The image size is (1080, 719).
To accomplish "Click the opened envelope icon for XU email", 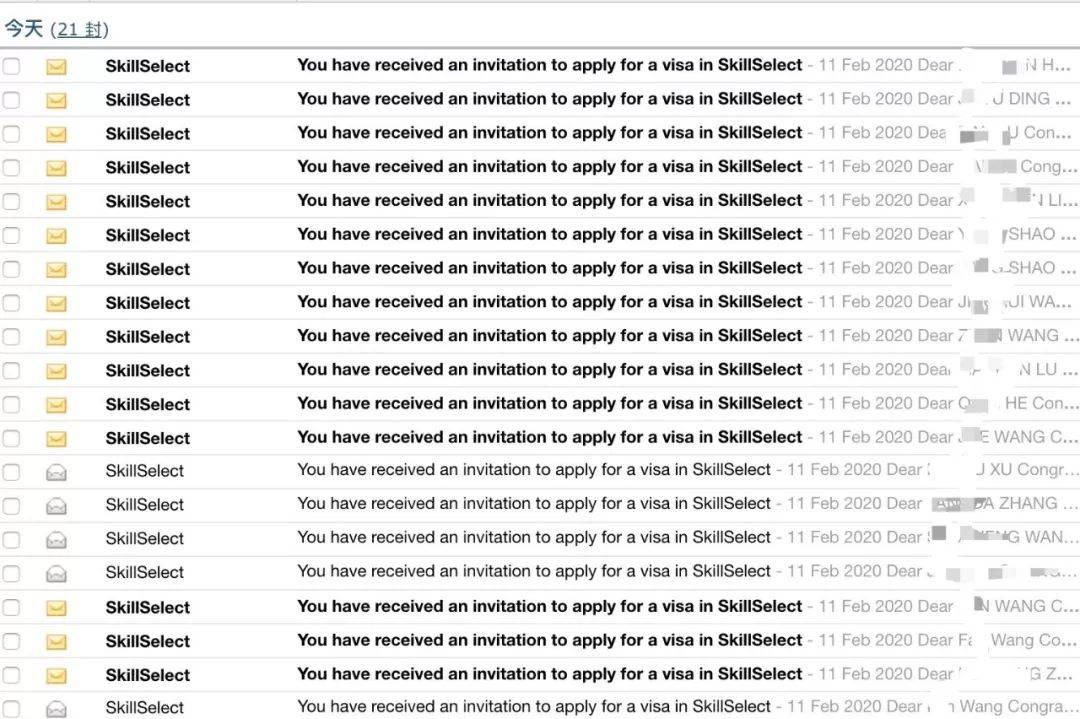I will 56,472.
